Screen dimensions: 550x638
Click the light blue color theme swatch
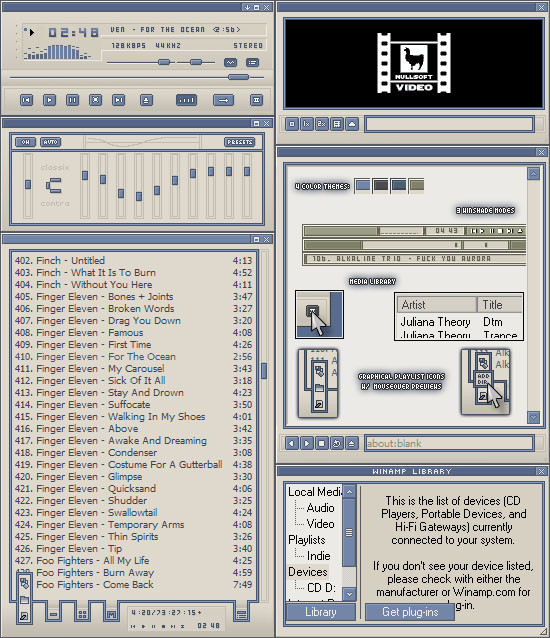point(363,186)
